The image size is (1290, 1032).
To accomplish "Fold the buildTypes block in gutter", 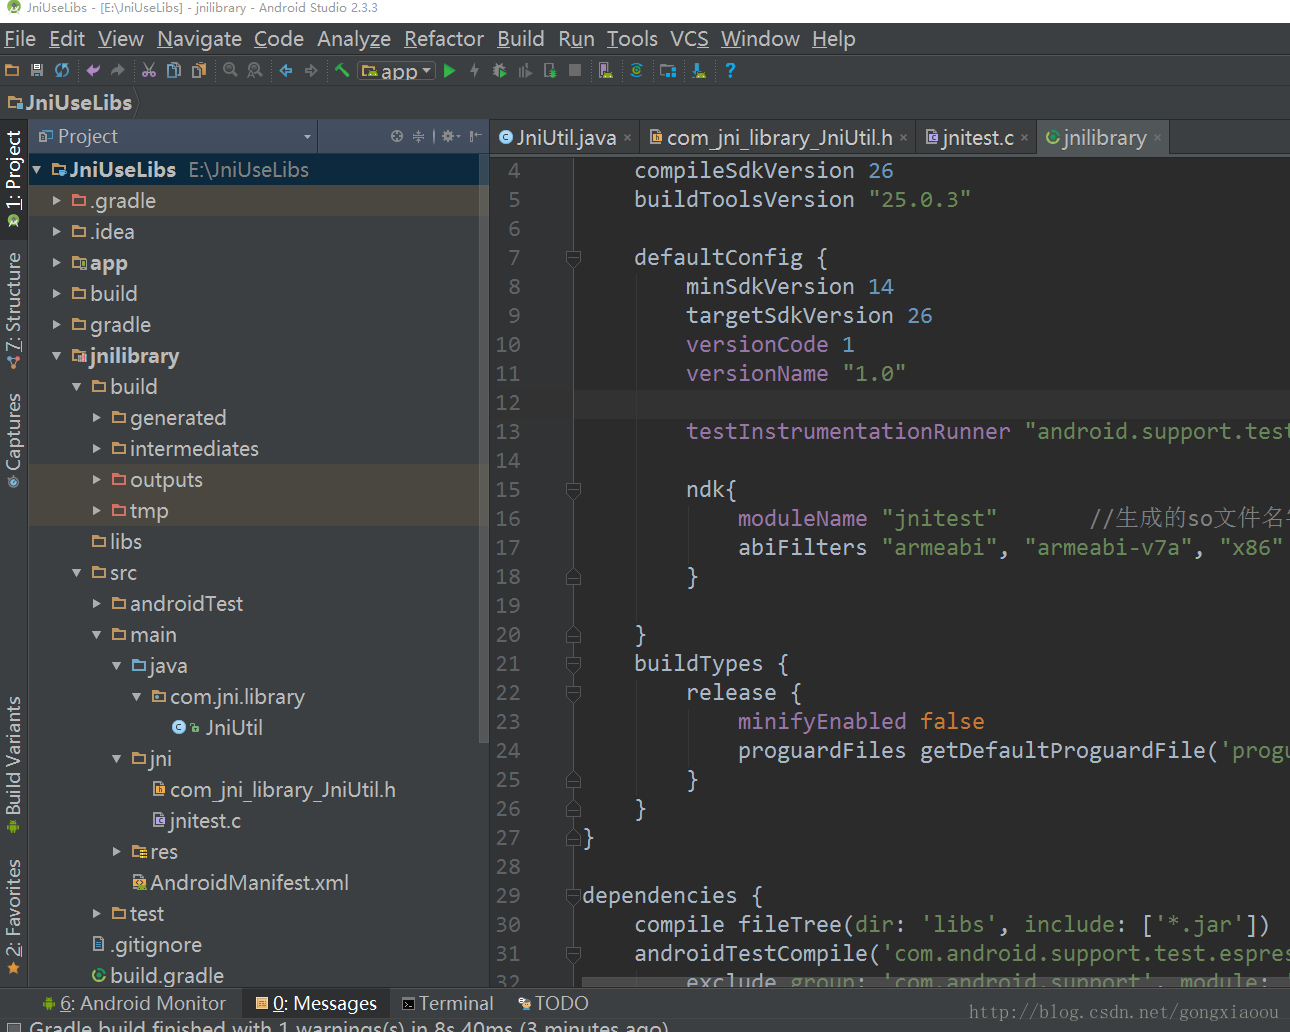I will point(573,664).
